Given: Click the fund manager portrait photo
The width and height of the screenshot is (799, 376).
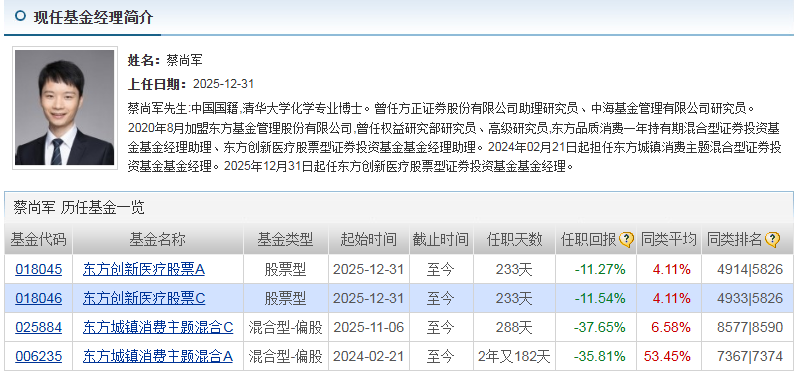Looking at the screenshot, I should [65, 108].
